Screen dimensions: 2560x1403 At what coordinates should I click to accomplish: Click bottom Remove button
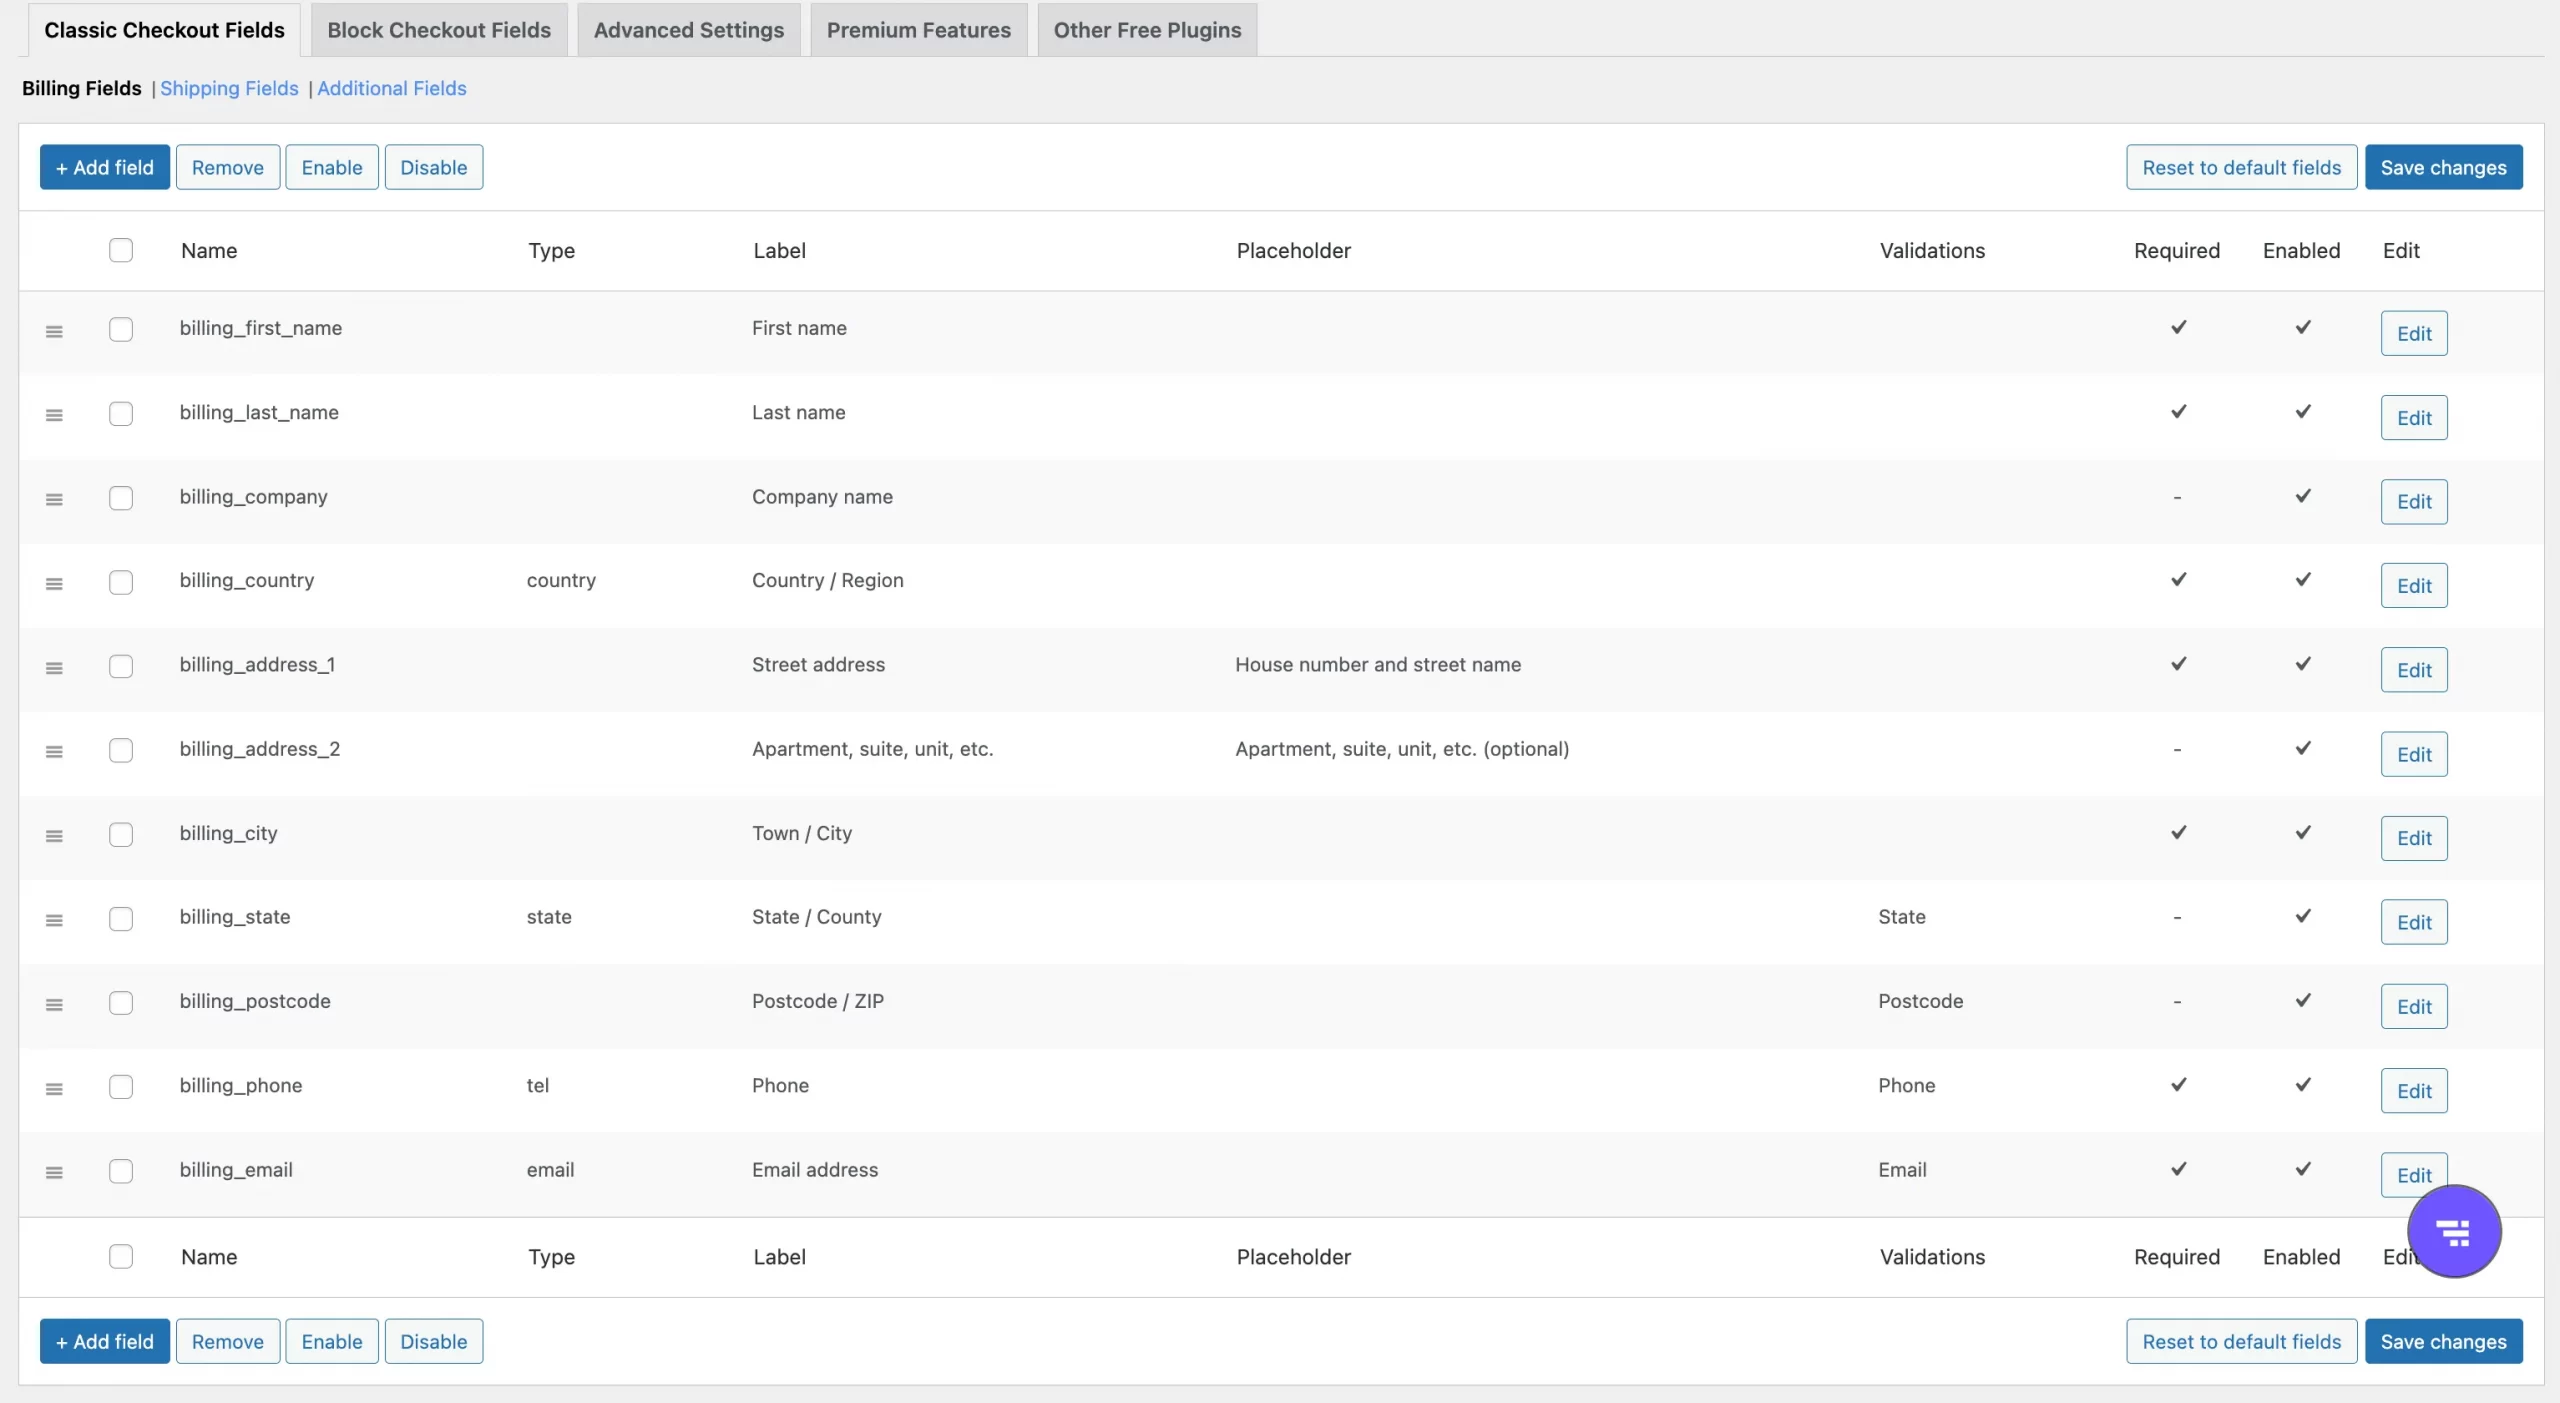[x=228, y=1341]
